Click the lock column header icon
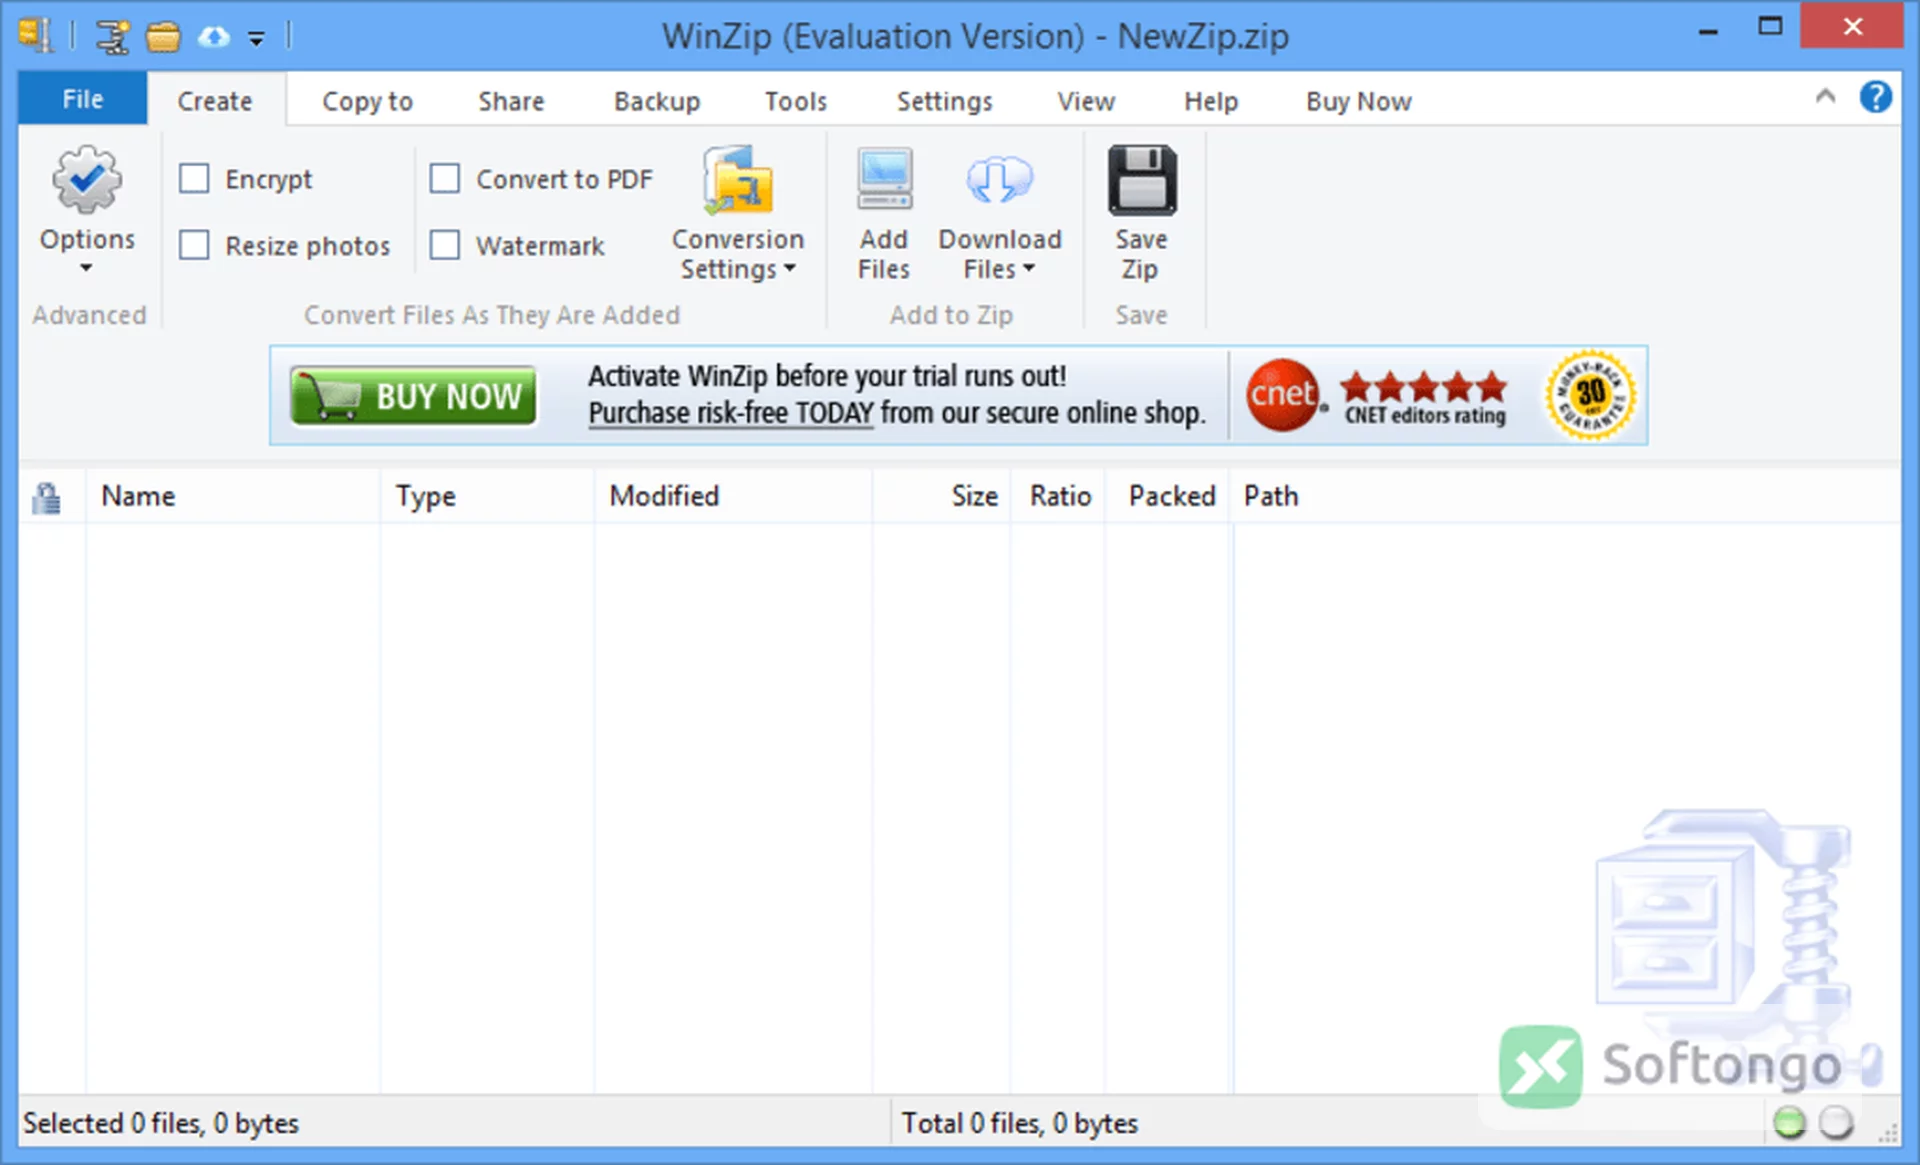Screen dimensions: 1920x1165 click(46, 497)
